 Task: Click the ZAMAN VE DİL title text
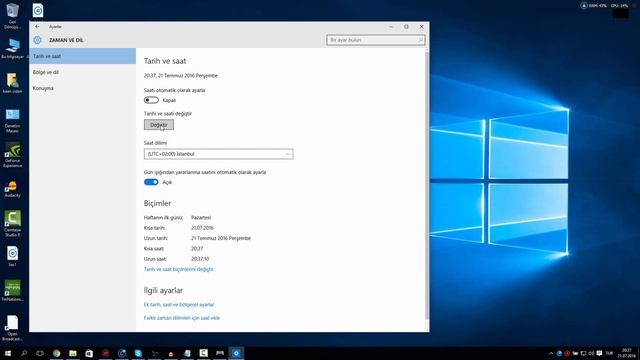pyautogui.click(x=66, y=40)
